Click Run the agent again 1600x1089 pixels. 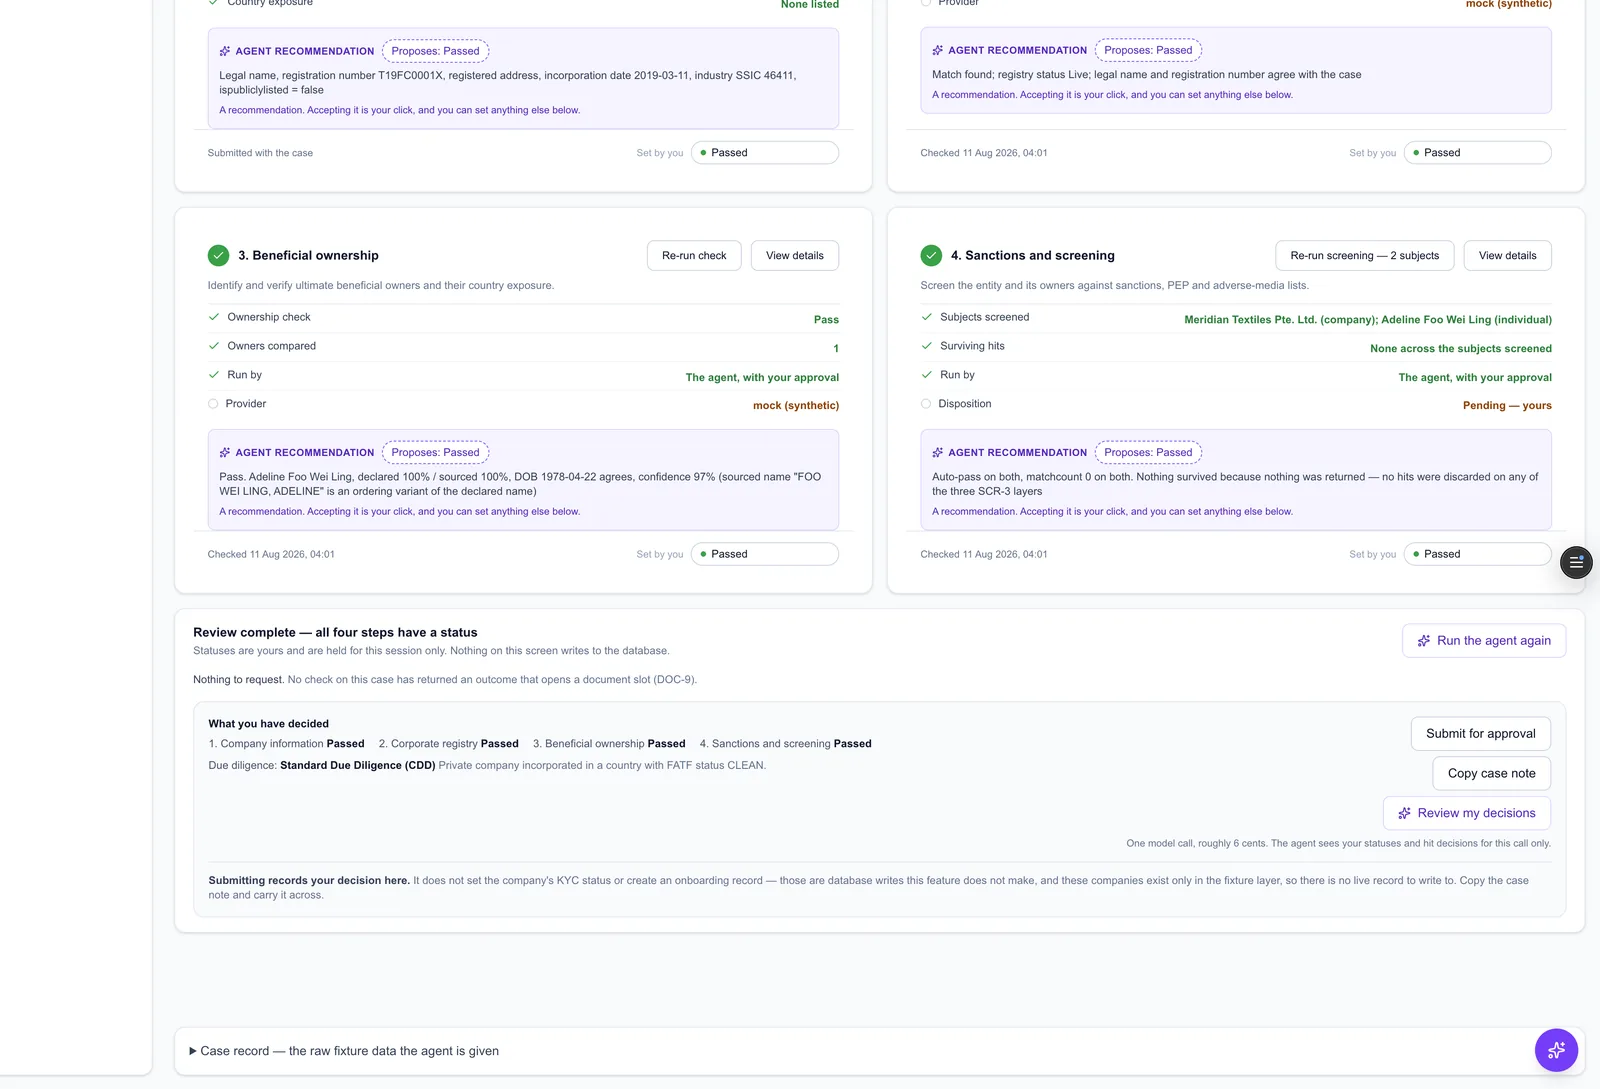coord(1484,641)
